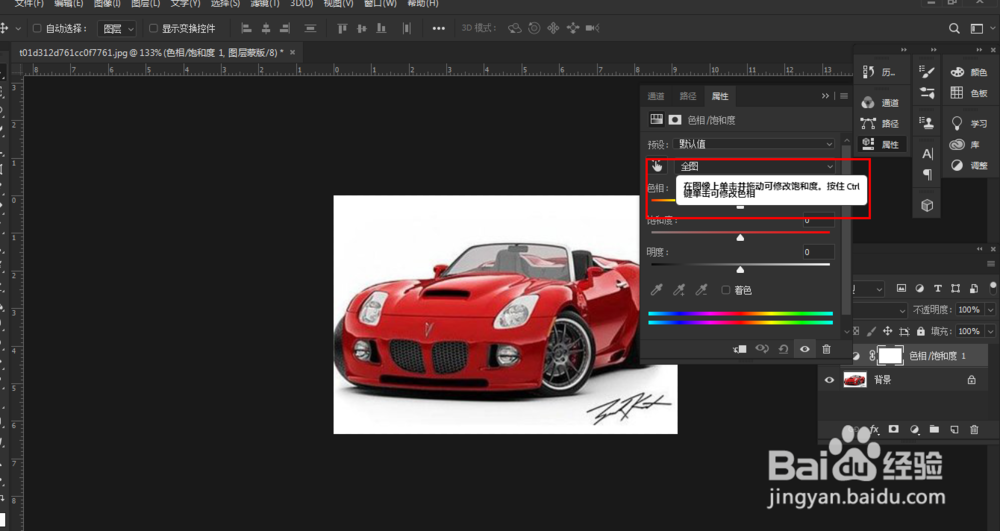Open the 预设 默认值 dropdown
The height and width of the screenshot is (531, 1000).
click(754, 143)
